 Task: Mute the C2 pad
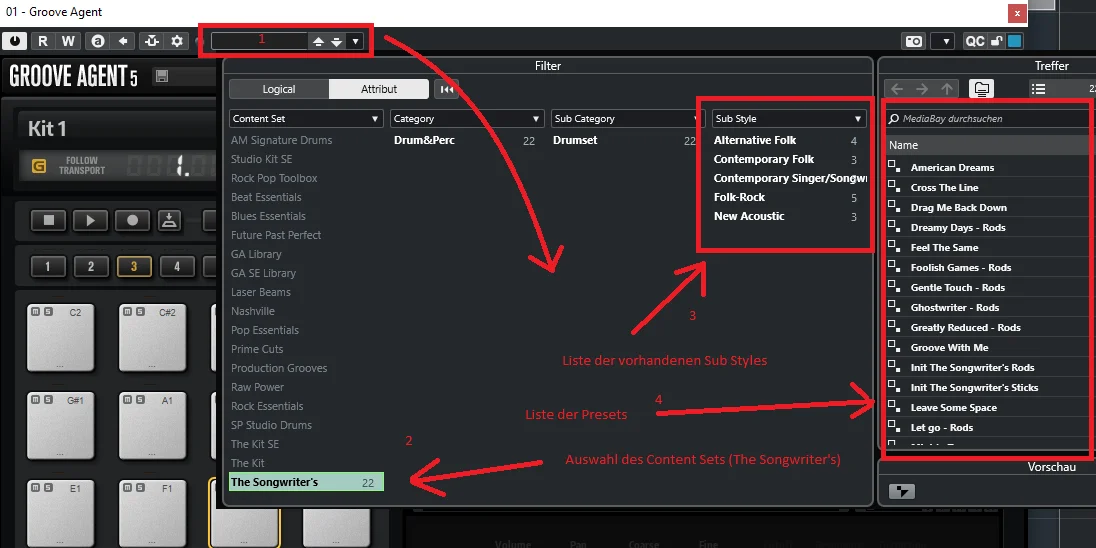click(36, 312)
